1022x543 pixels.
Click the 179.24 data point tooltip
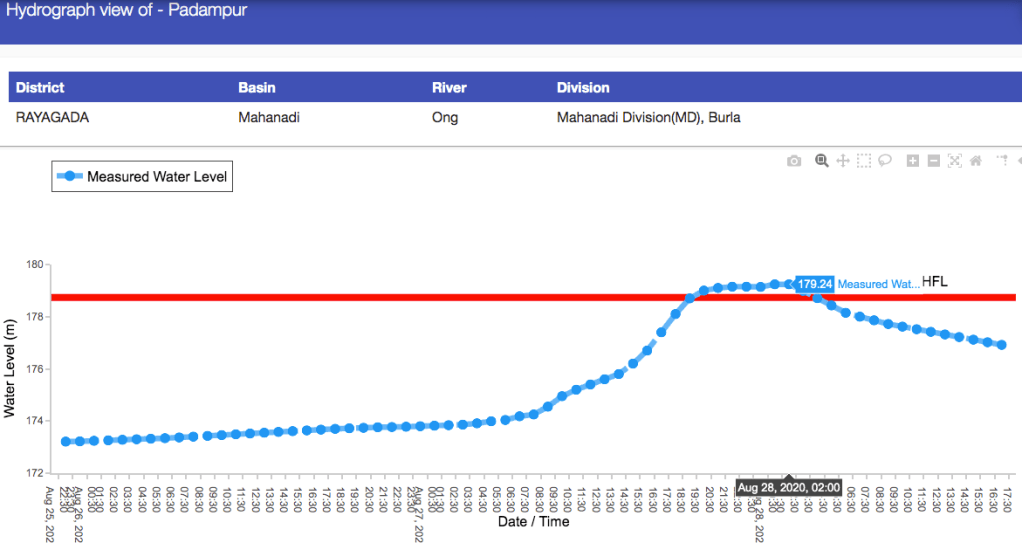tap(815, 284)
